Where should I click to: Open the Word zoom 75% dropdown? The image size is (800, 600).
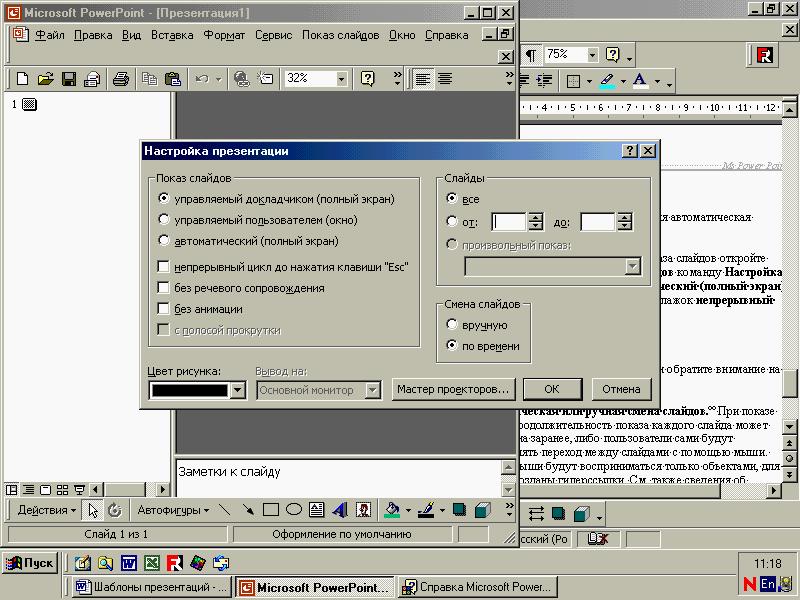(x=592, y=55)
